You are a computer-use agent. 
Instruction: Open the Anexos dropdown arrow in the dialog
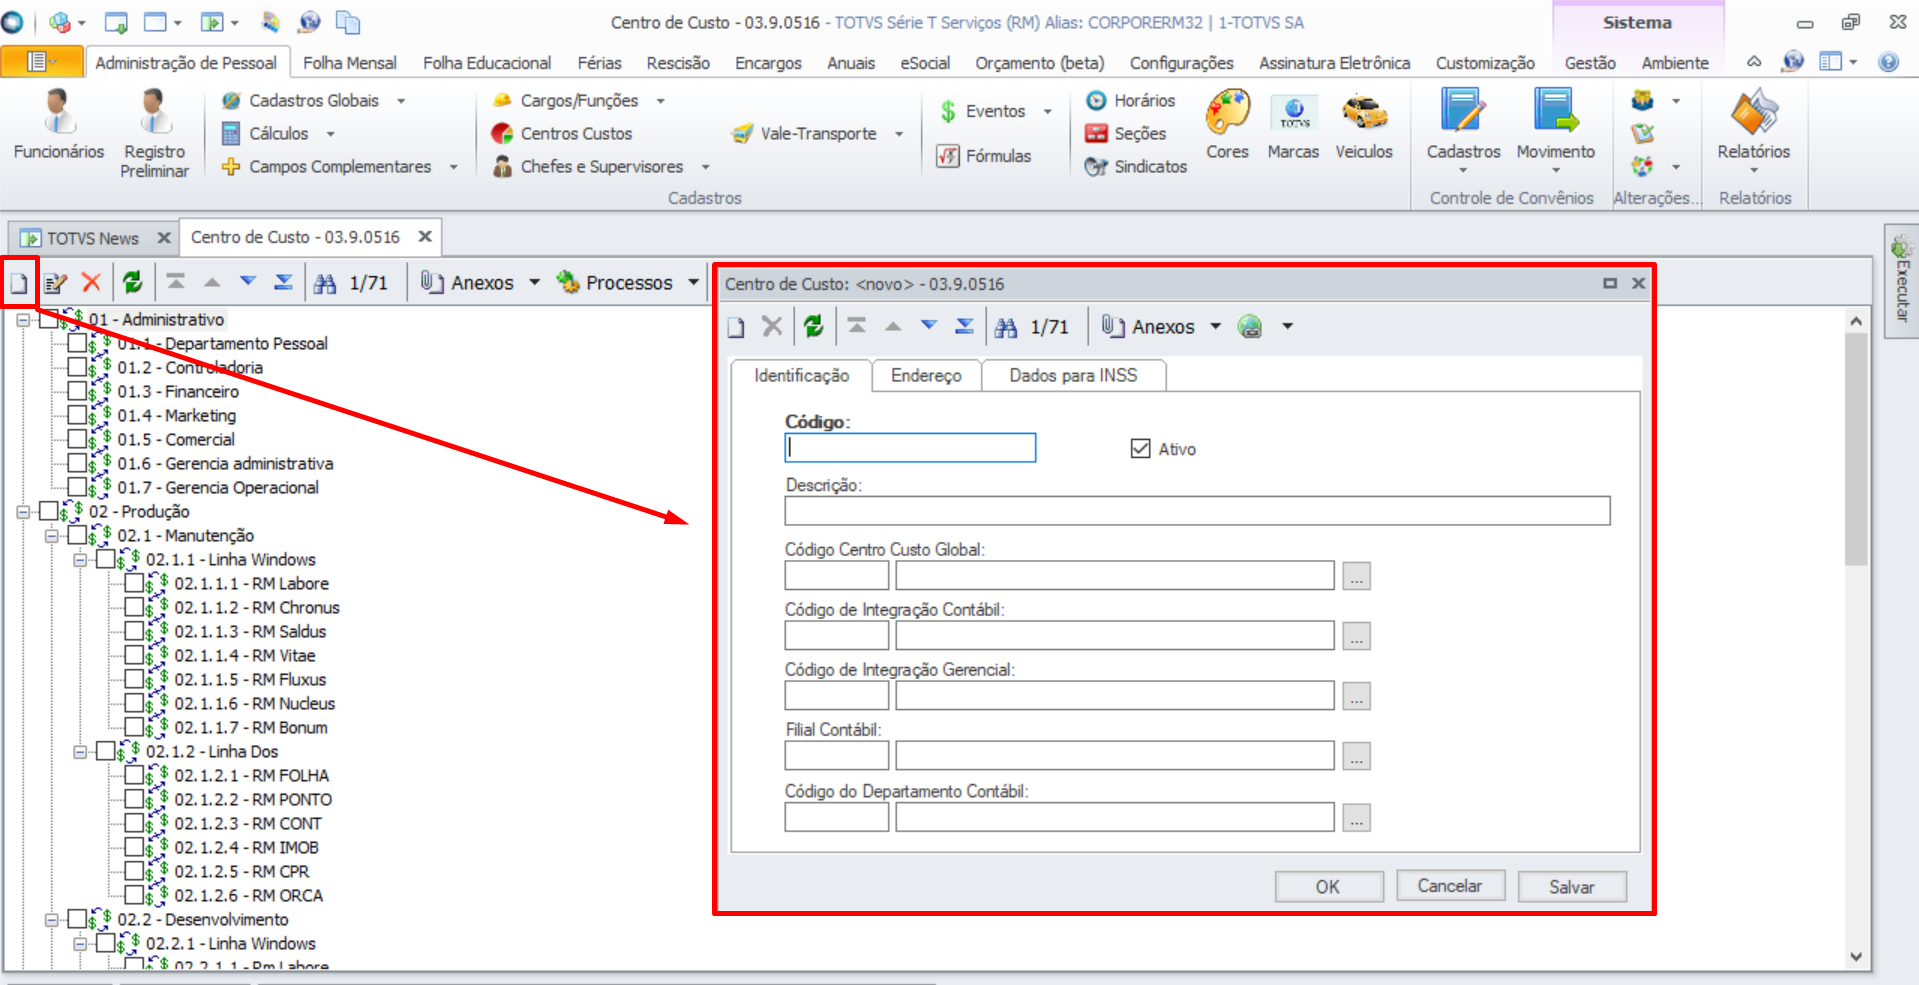pos(1216,326)
